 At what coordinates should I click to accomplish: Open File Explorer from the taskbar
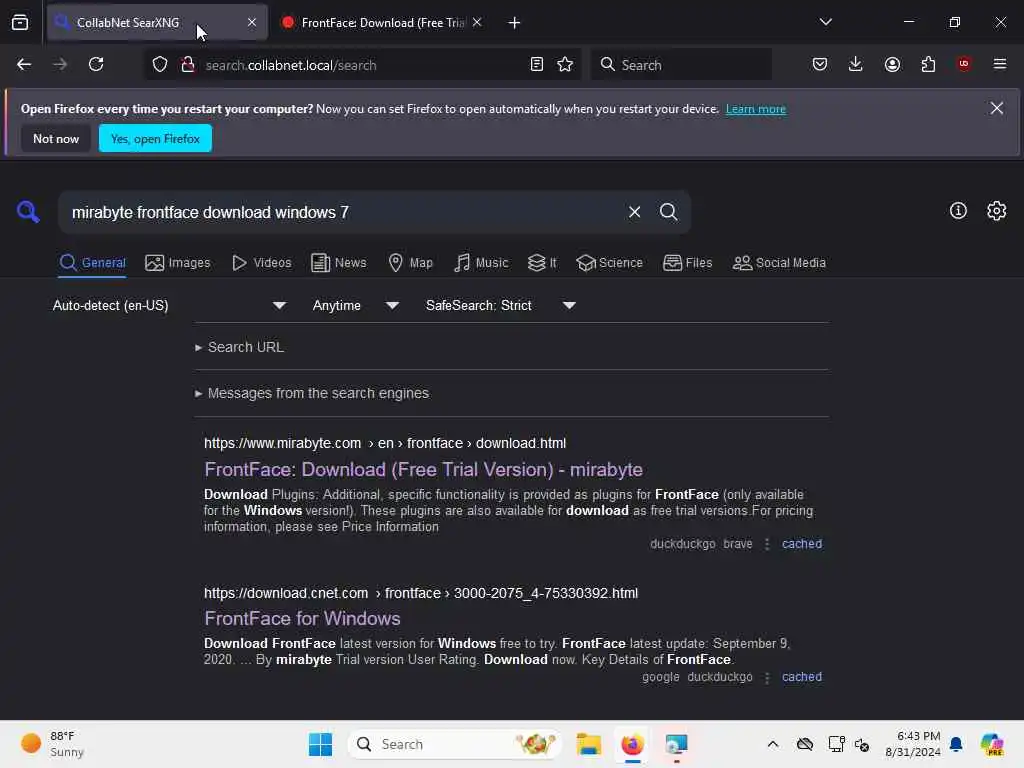pyautogui.click(x=588, y=744)
